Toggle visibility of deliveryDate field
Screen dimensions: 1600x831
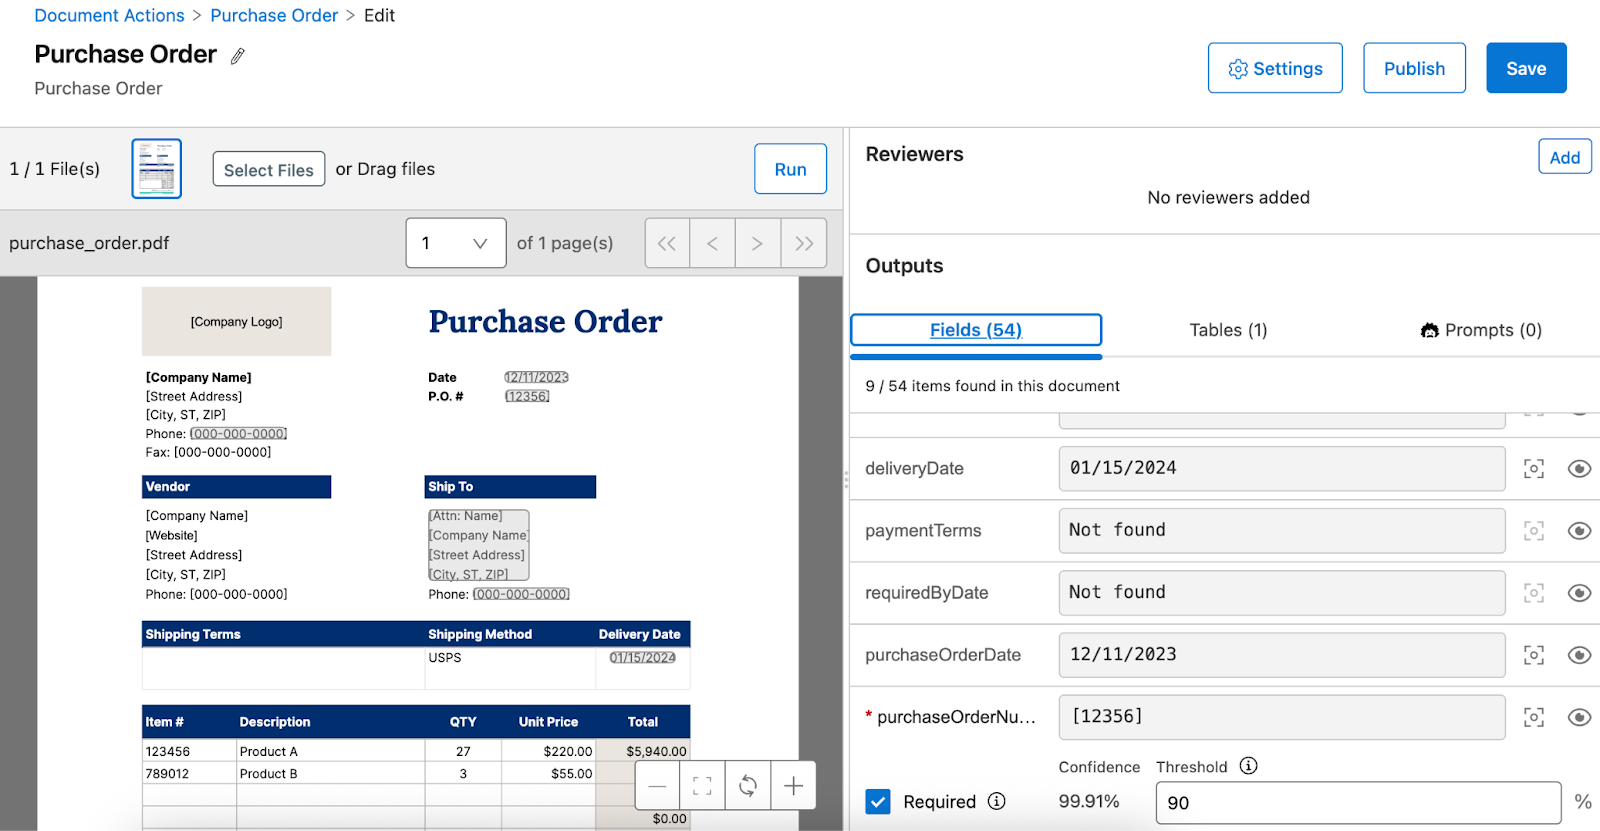point(1579,469)
